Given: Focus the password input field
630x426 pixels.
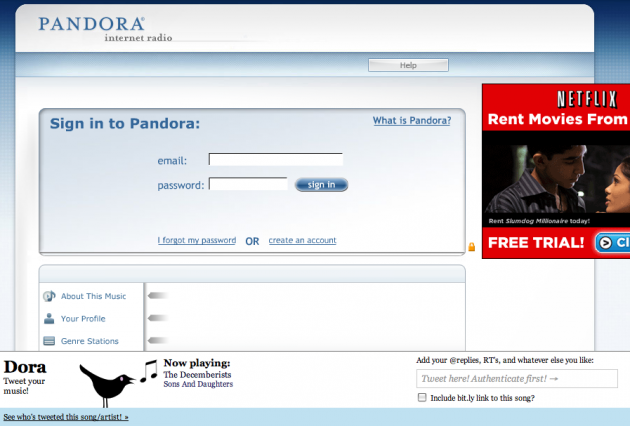Looking at the screenshot, I should (248, 184).
